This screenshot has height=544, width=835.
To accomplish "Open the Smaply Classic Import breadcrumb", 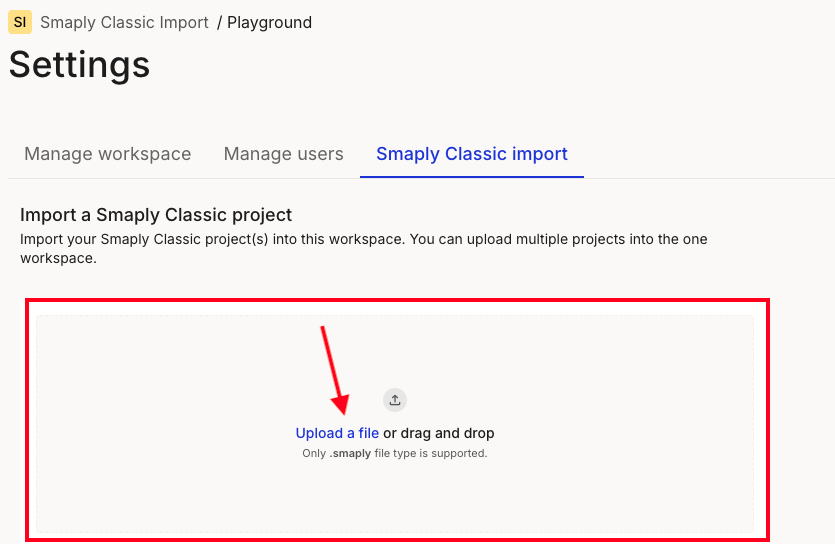I will [x=124, y=22].
